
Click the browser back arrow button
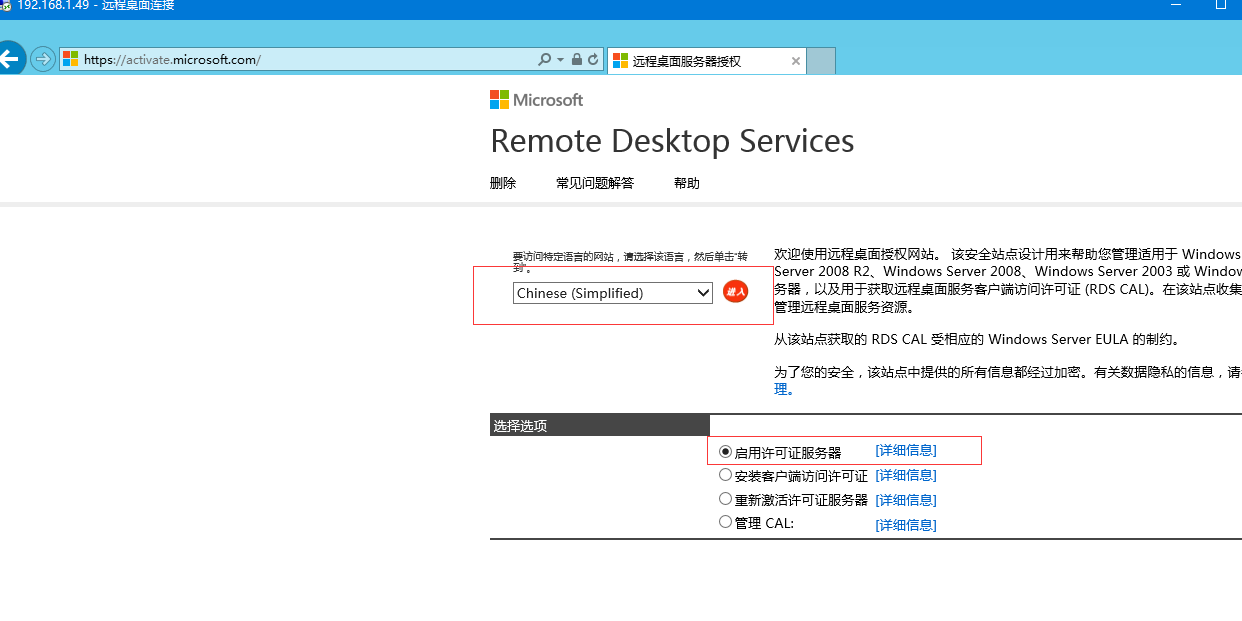(9, 59)
